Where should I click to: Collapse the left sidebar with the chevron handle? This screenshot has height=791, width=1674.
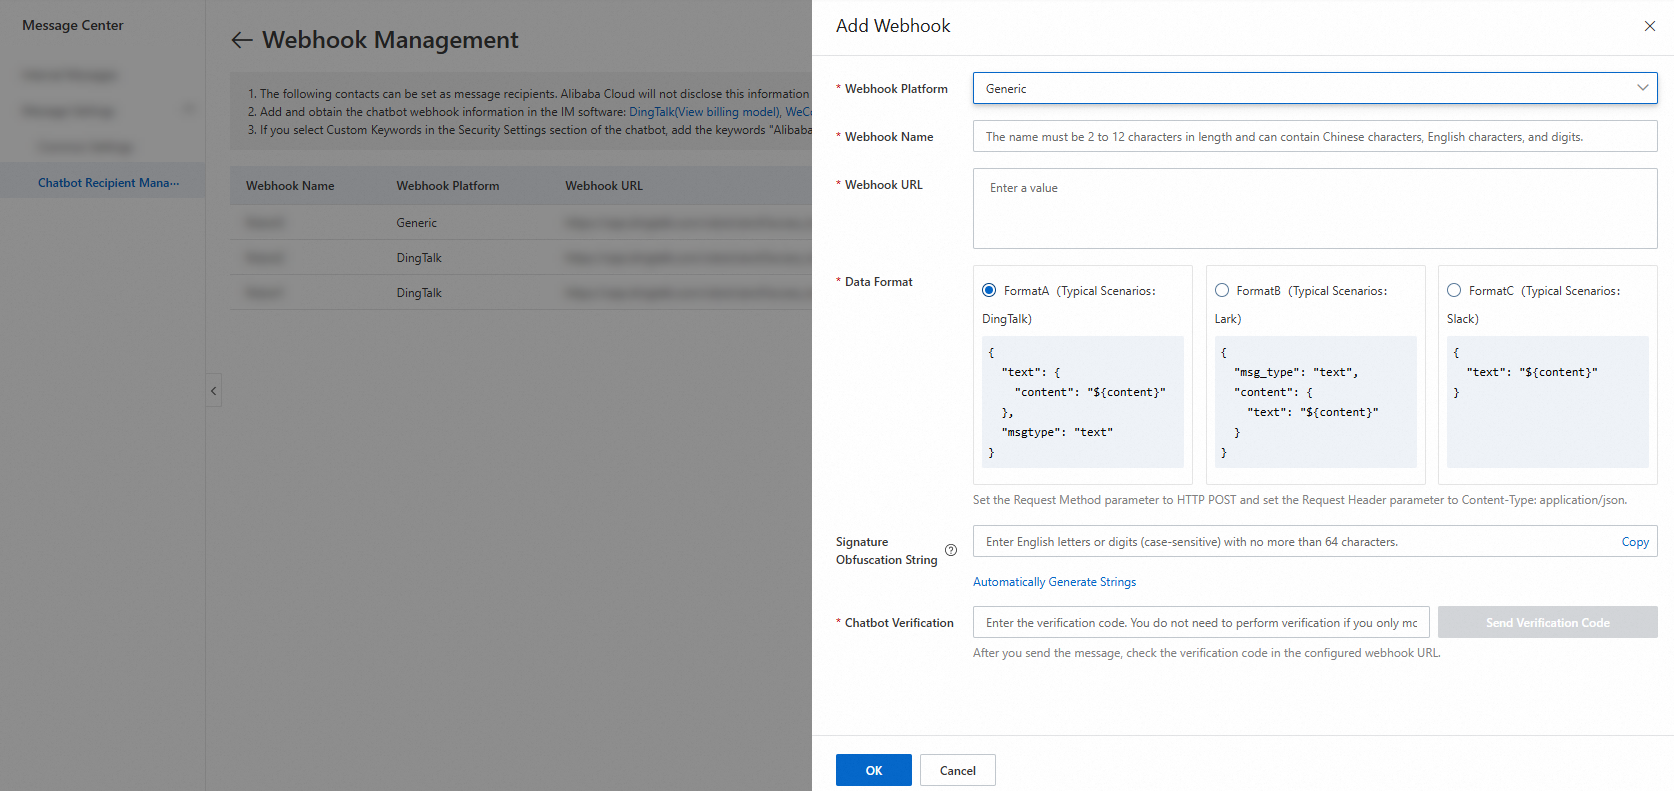213,390
